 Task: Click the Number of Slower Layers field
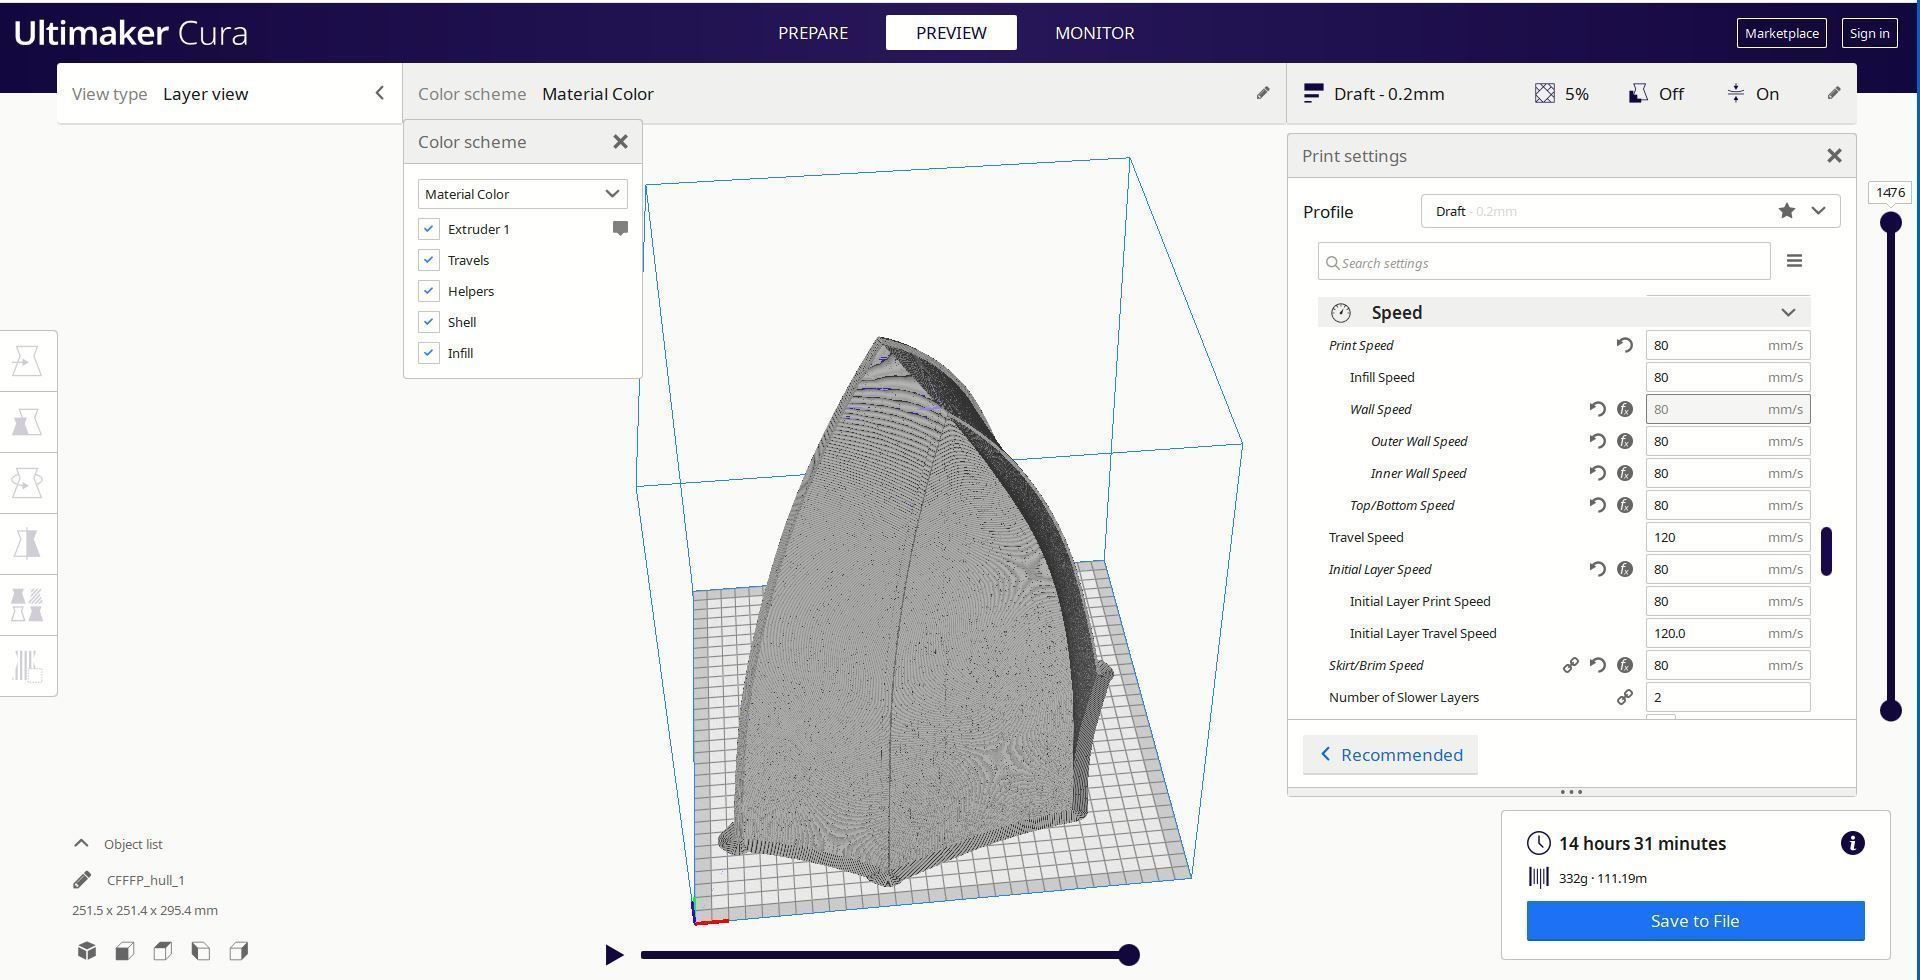point(1728,697)
